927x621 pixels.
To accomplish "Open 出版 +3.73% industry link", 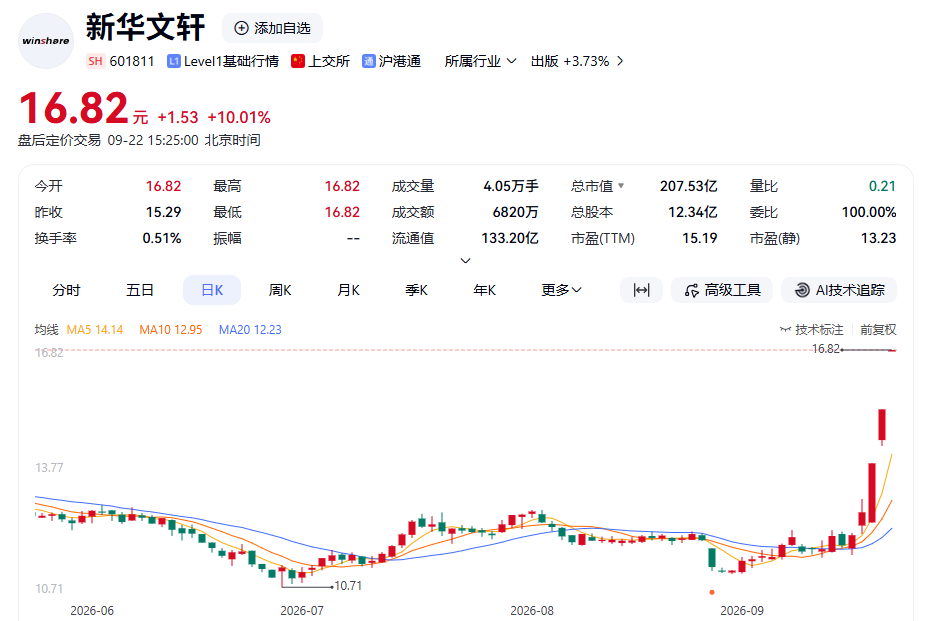I will coord(576,61).
